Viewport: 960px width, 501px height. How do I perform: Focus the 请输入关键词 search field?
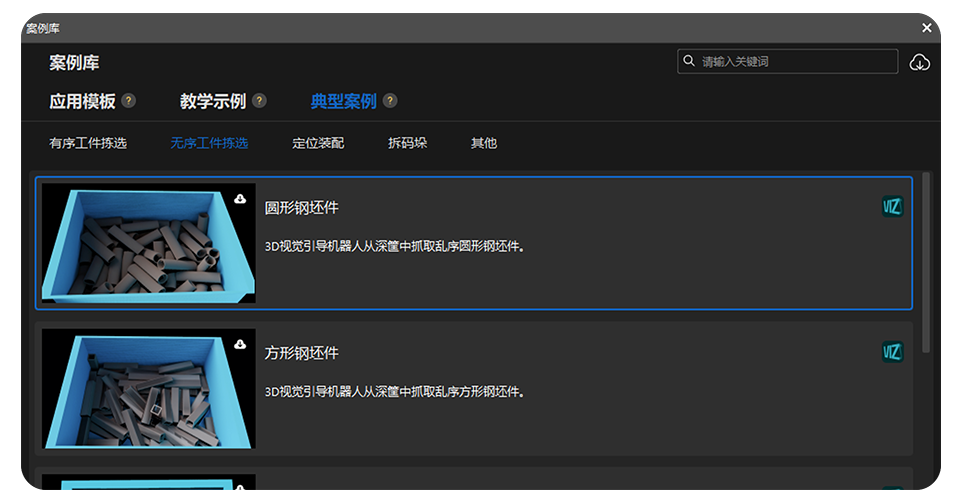(787, 61)
